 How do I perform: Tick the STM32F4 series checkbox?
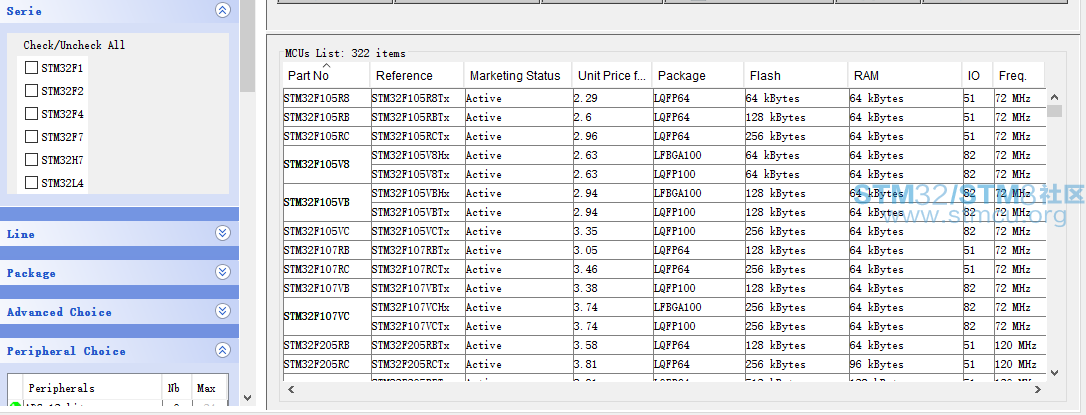point(31,114)
